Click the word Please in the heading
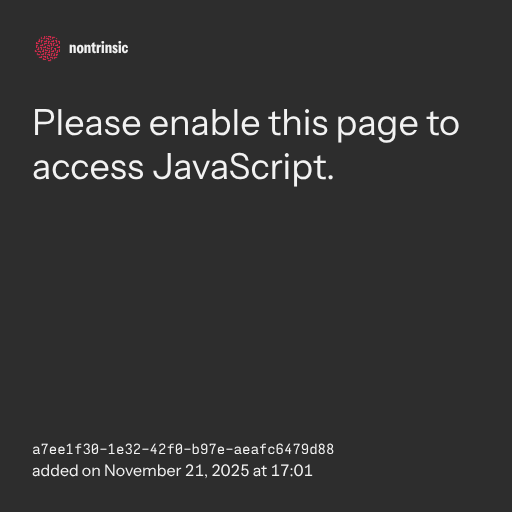Viewport: 512px width, 512px height. [87, 123]
